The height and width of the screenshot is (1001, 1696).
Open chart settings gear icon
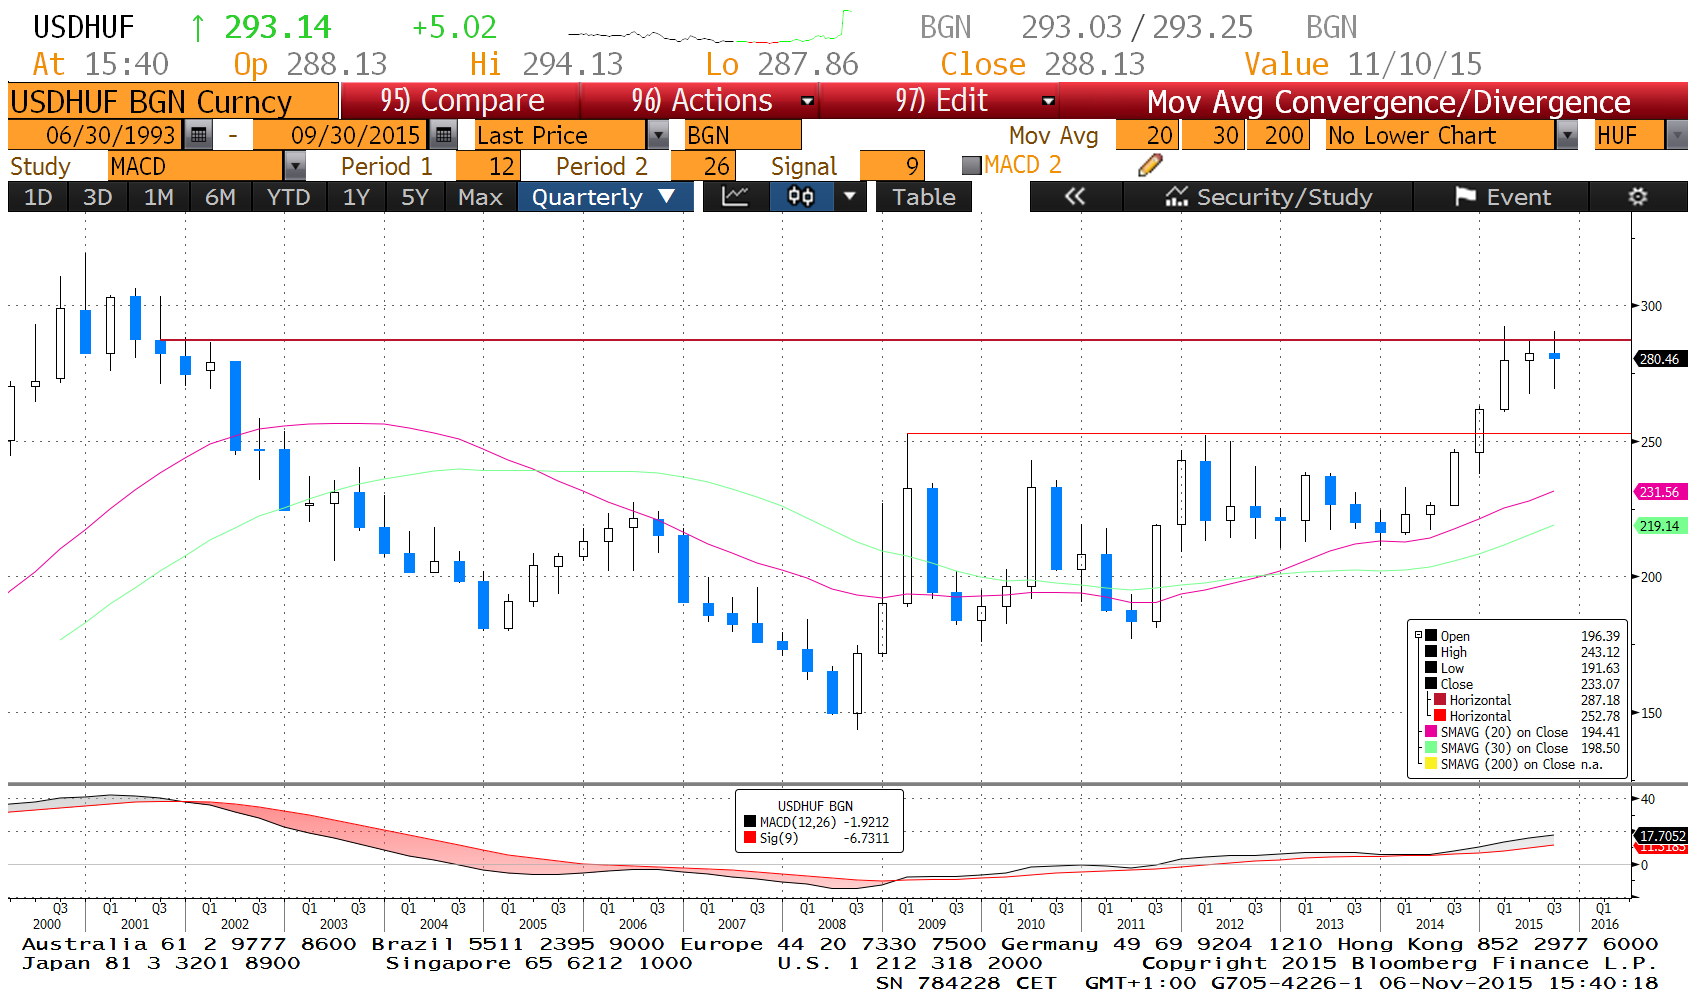[x=1637, y=197]
